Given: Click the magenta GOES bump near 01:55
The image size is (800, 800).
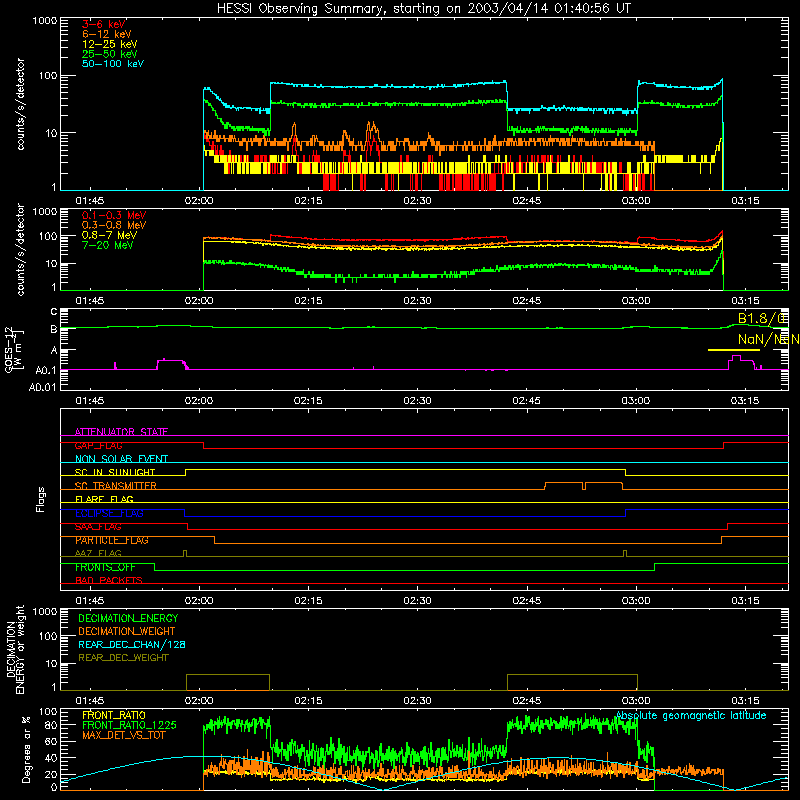Looking at the screenshot, I should [x=172, y=364].
